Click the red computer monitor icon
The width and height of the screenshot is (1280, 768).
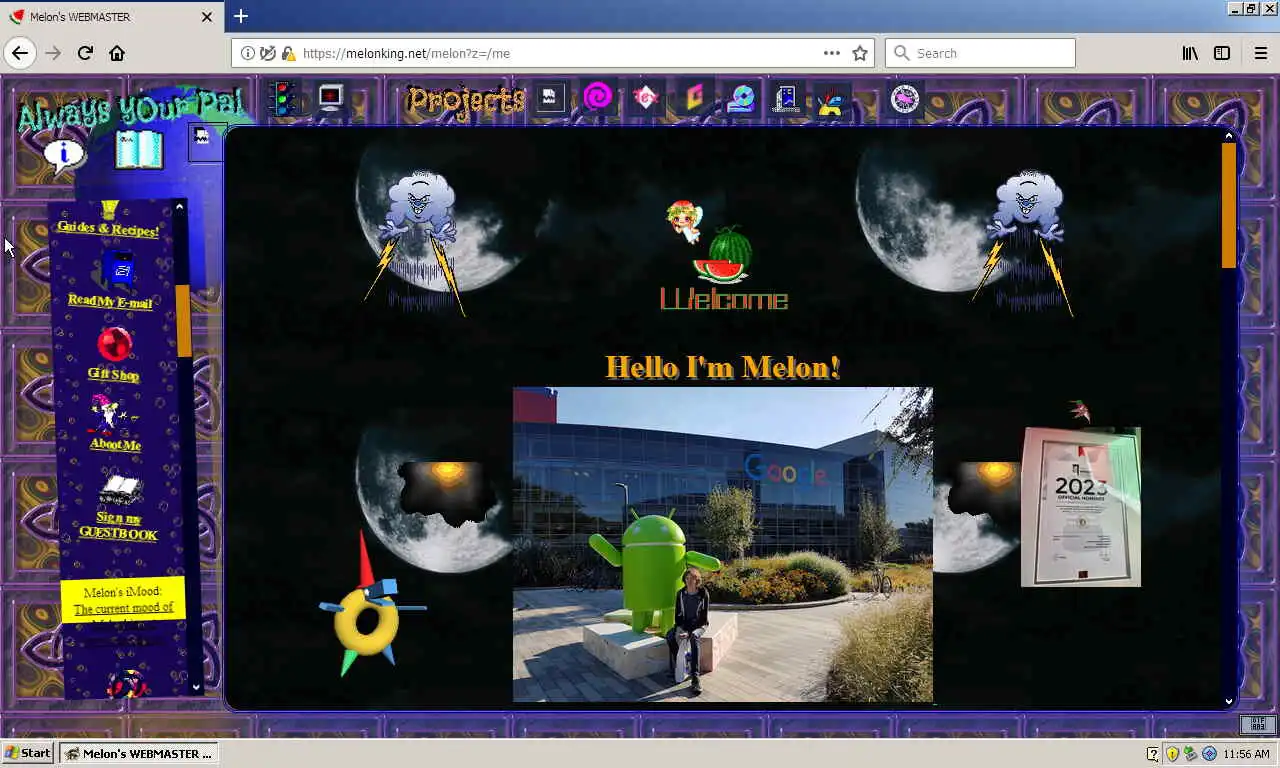(331, 98)
